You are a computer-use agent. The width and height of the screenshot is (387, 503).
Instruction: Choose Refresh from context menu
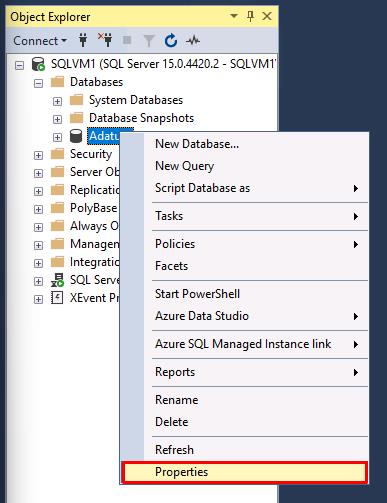(x=244, y=450)
